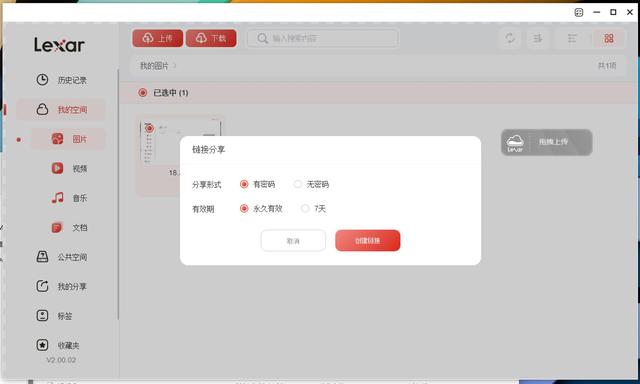640x384 pixels.
Task: Click the 上传 upload button
Action: (158, 38)
